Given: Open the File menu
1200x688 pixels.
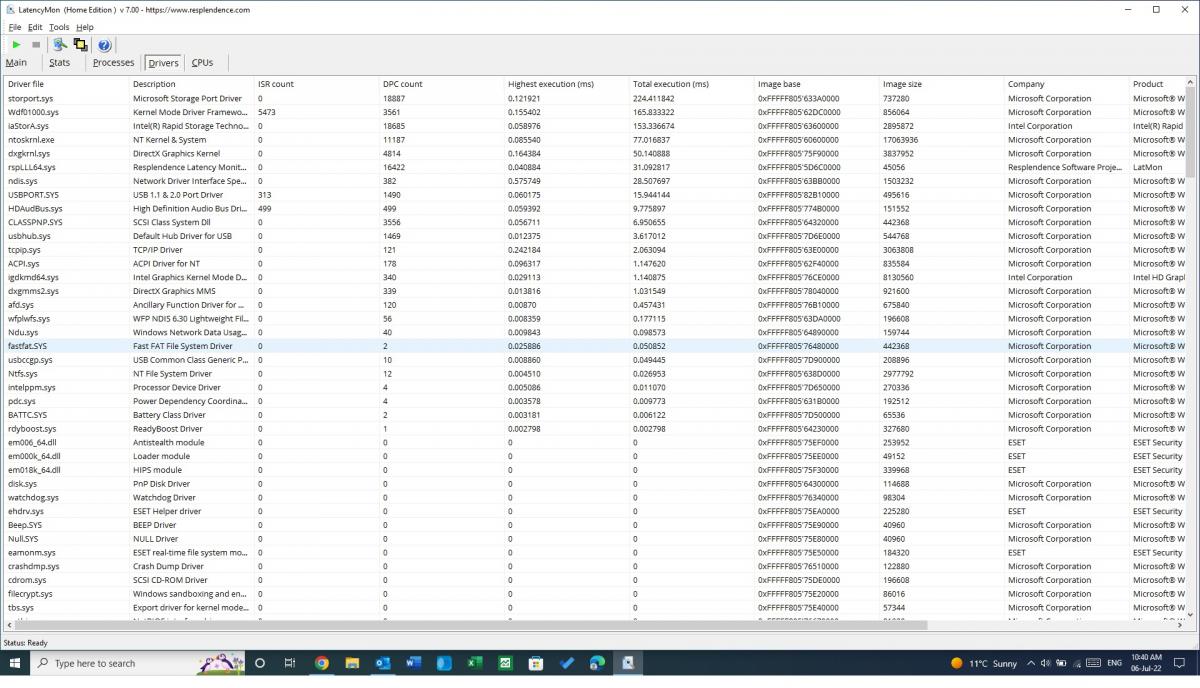Looking at the screenshot, I should coord(15,27).
